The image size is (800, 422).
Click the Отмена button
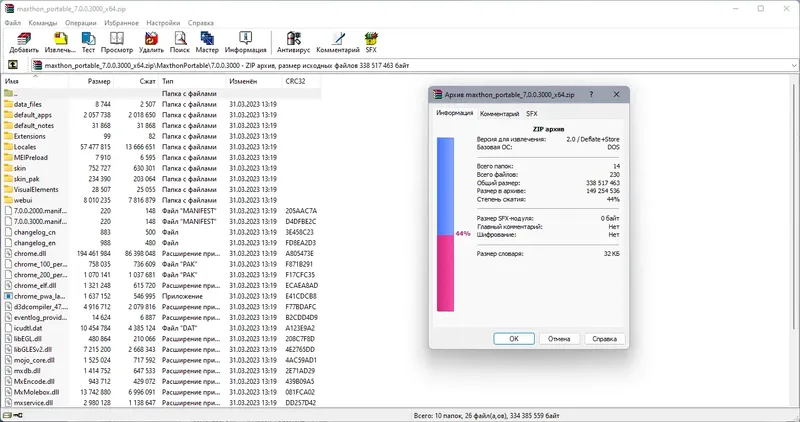click(x=559, y=339)
